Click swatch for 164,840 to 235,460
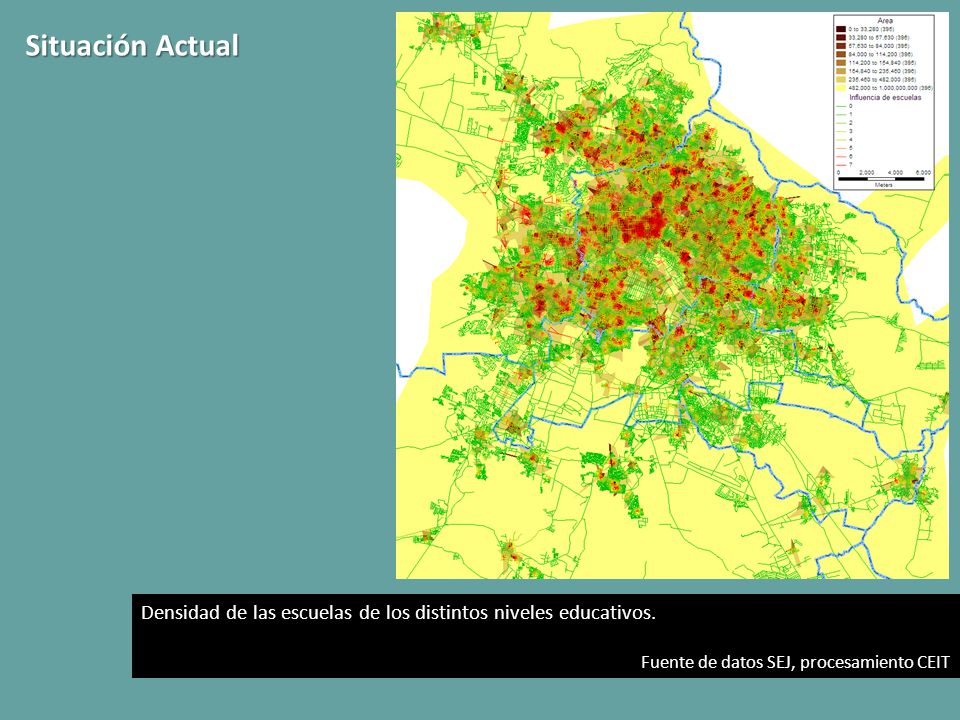Viewport: 960px width, 720px height. (841, 71)
